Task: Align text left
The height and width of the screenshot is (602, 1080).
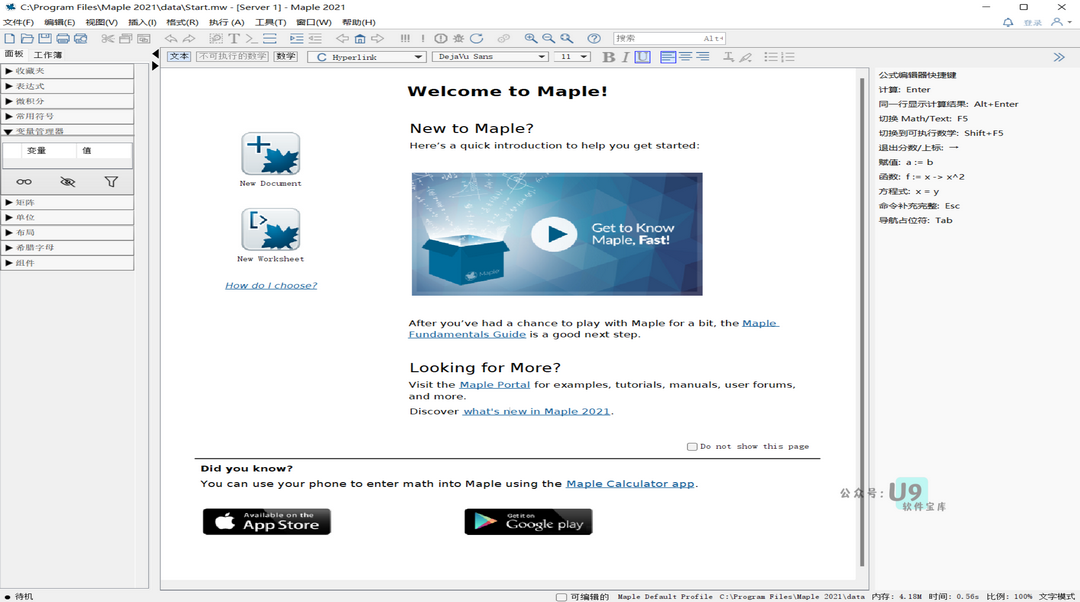Action: tap(667, 57)
